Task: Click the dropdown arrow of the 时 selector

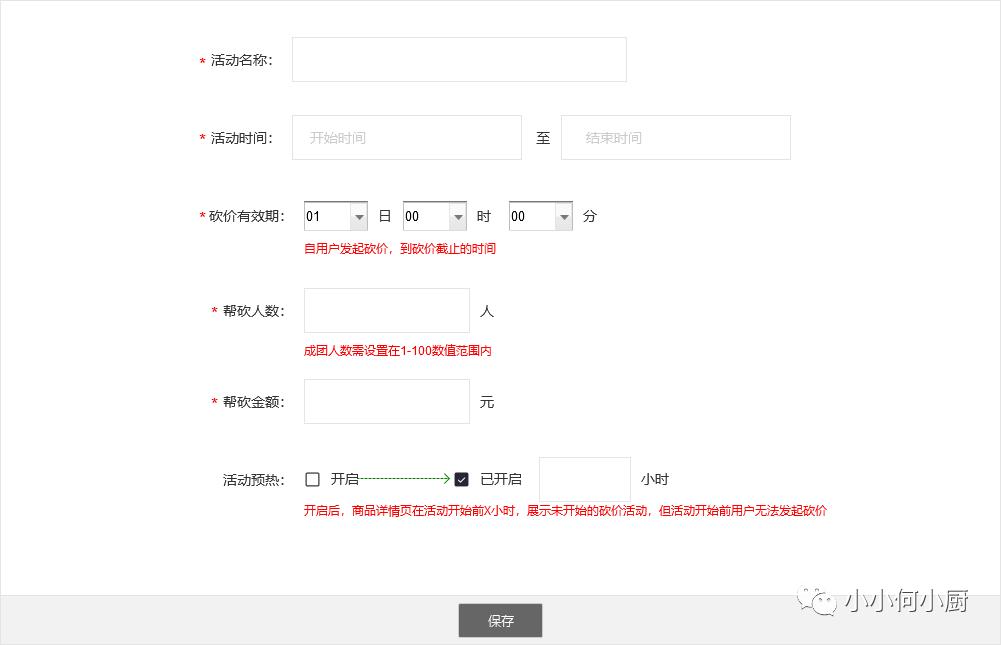Action: 460,216
